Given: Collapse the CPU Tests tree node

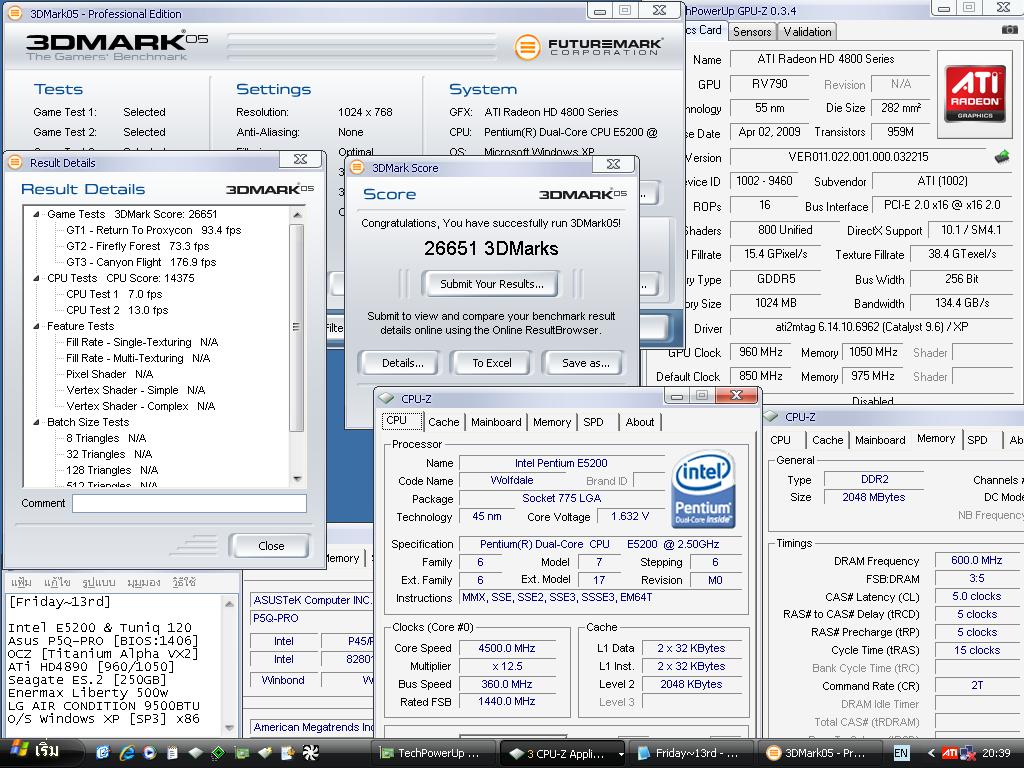Looking at the screenshot, I should (37, 278).
